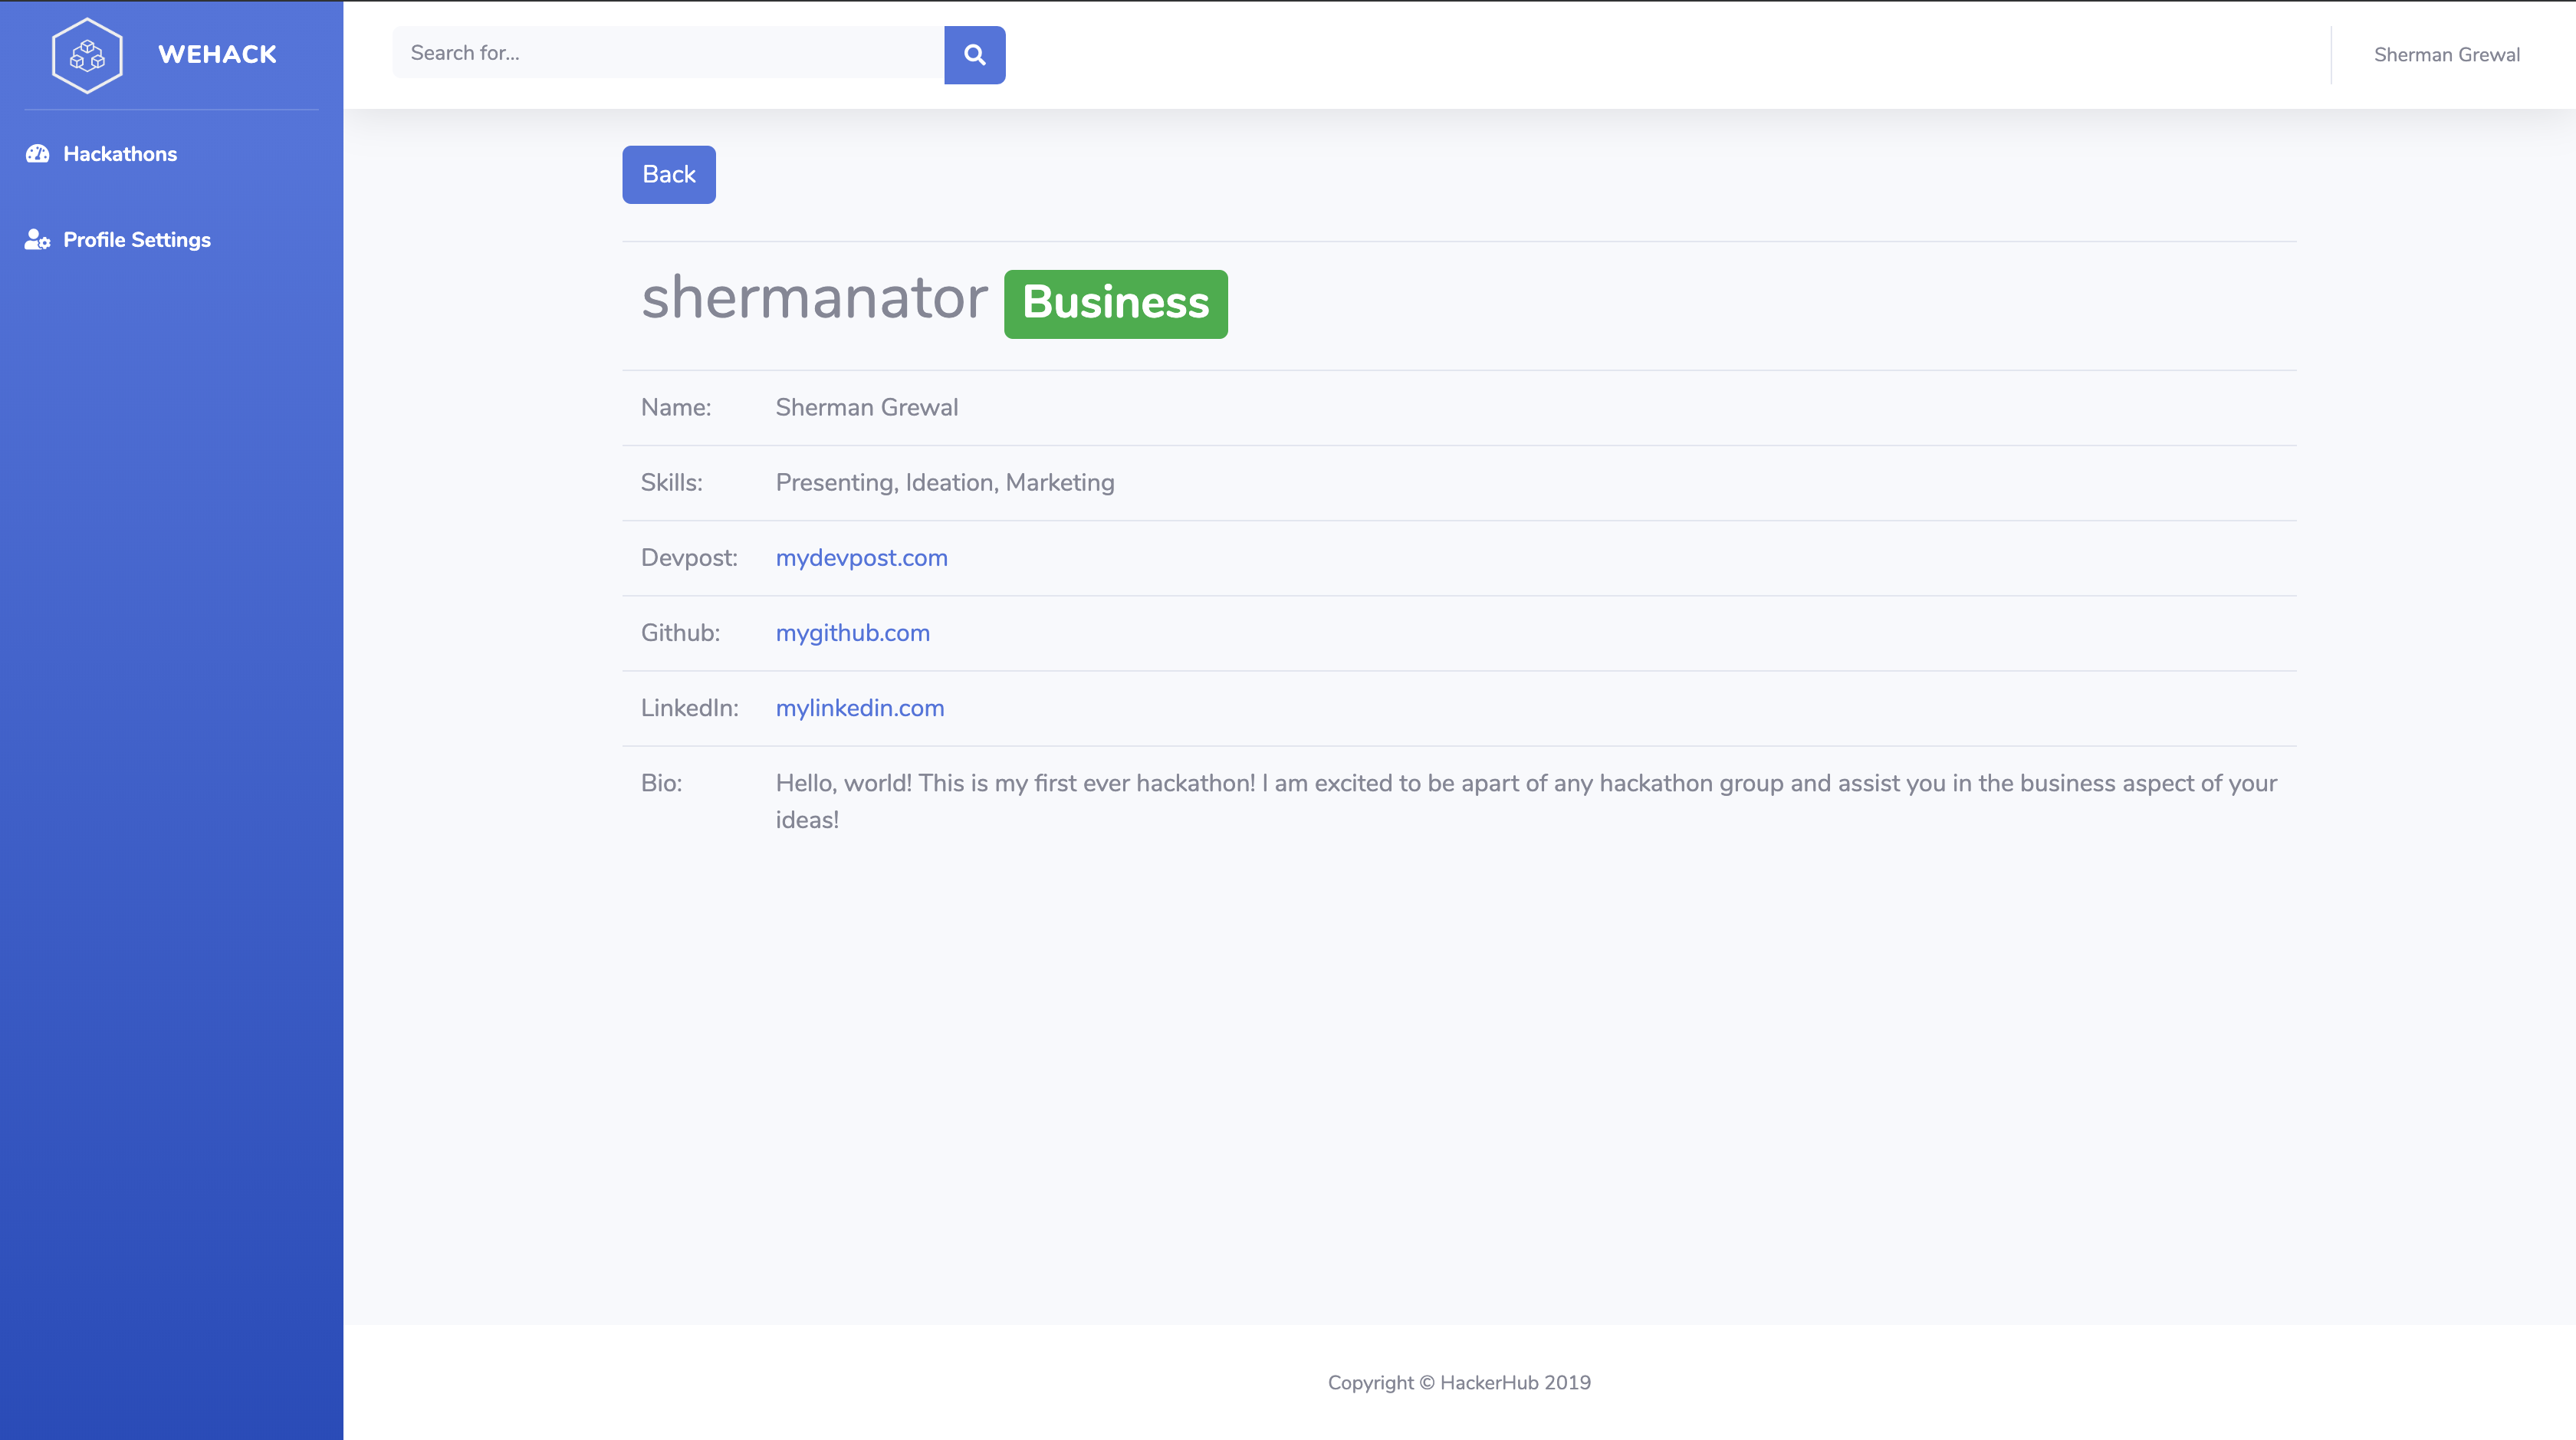Click the shermanator username heading
The height and width of the screenshot is (1440, 2576).
(814, 299)
